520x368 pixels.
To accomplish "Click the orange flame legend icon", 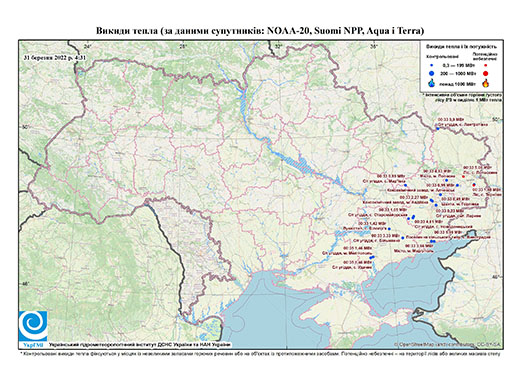I will (x=485, y=83).
